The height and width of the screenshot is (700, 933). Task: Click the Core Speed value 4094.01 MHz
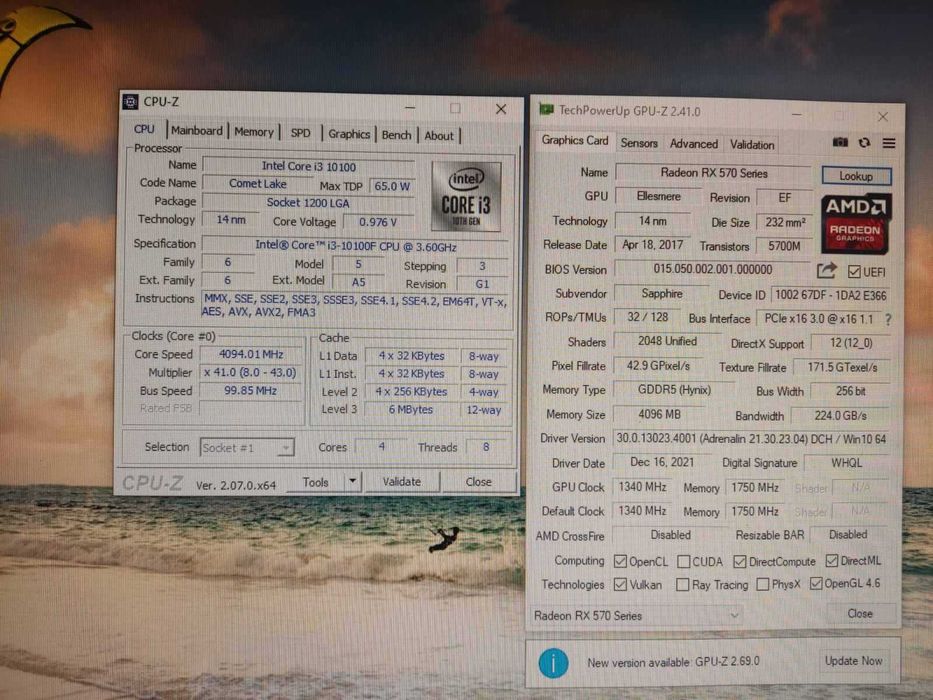tap(251, 354)
